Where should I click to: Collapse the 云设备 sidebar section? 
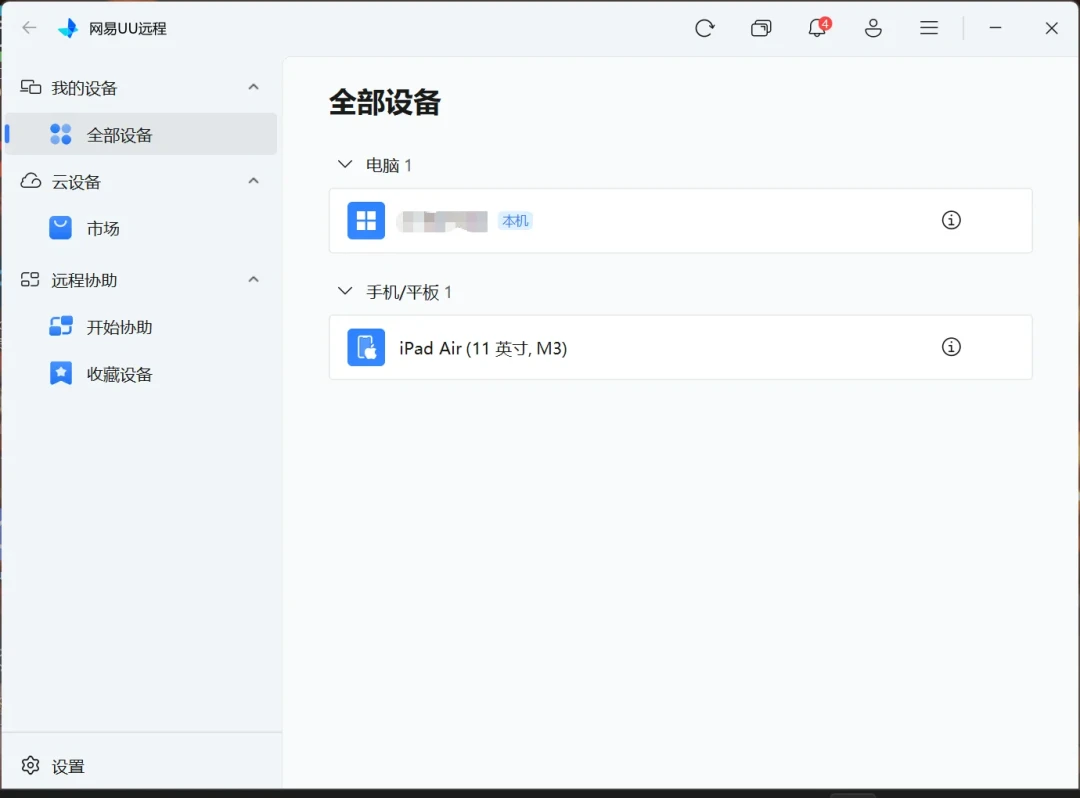pyautogui.click(x=253, y=181)
